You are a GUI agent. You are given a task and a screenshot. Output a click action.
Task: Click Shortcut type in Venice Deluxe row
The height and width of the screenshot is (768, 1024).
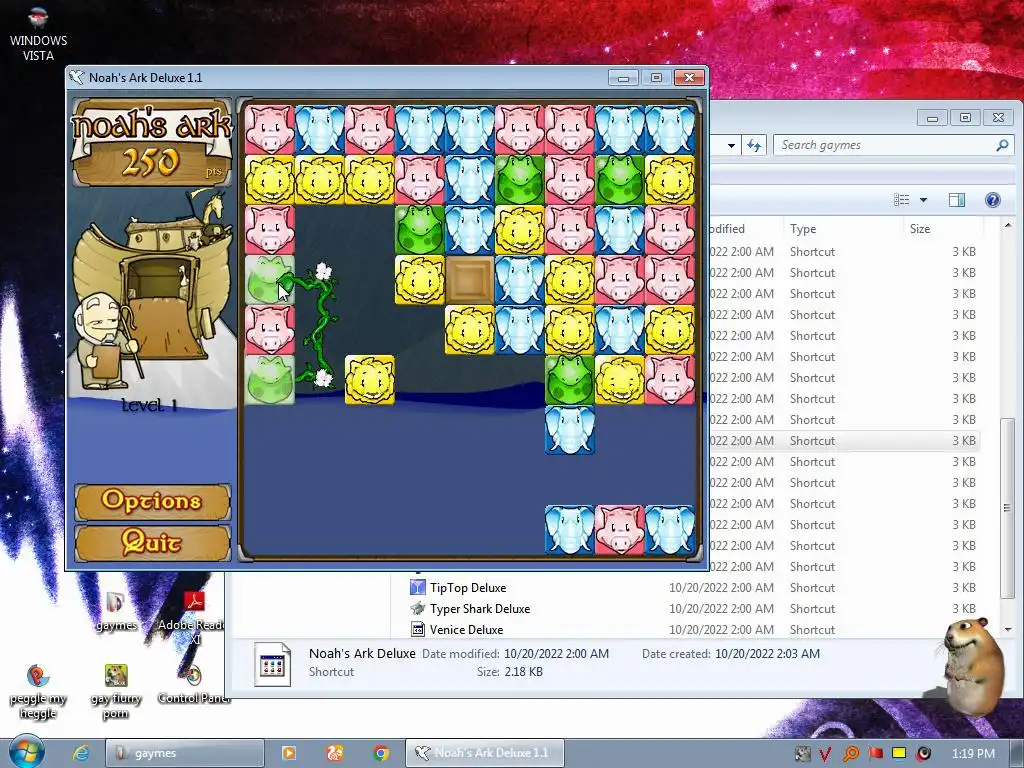pos(812,630)
